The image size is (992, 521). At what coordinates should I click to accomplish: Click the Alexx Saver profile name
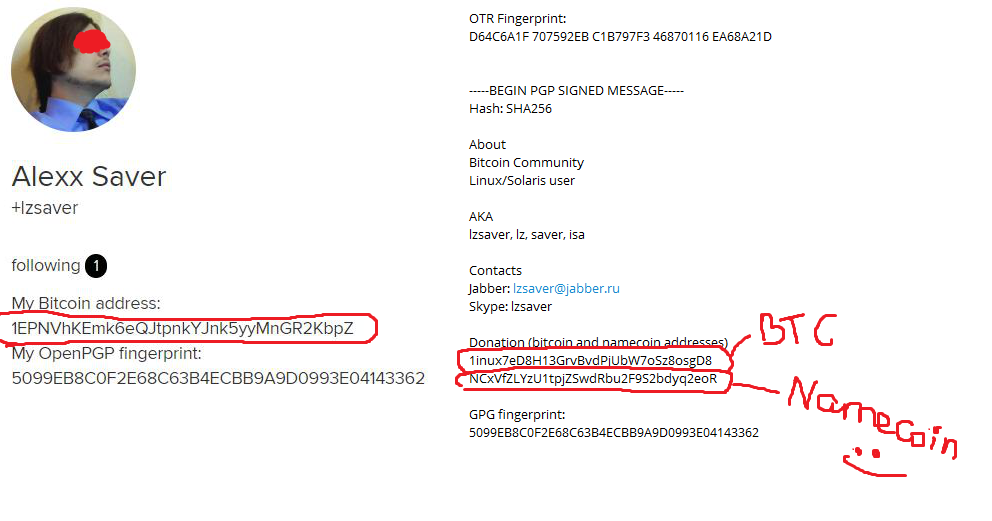point(89,176)
